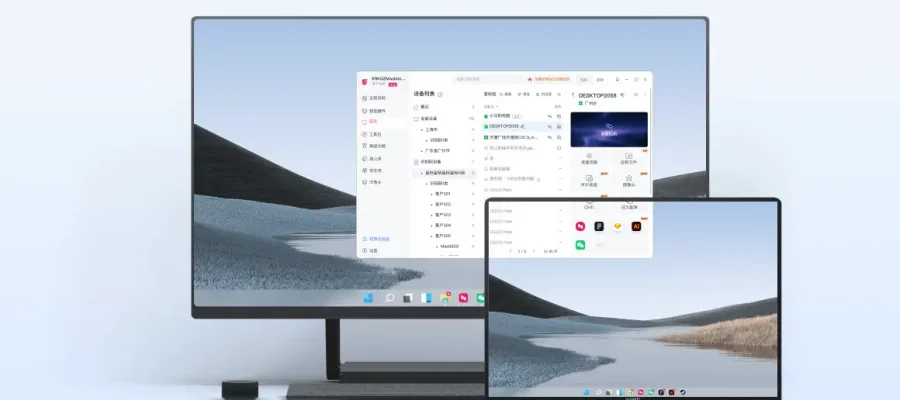
Task: Select 设备 in the left sidebar
Action: (x=373, y=121)
